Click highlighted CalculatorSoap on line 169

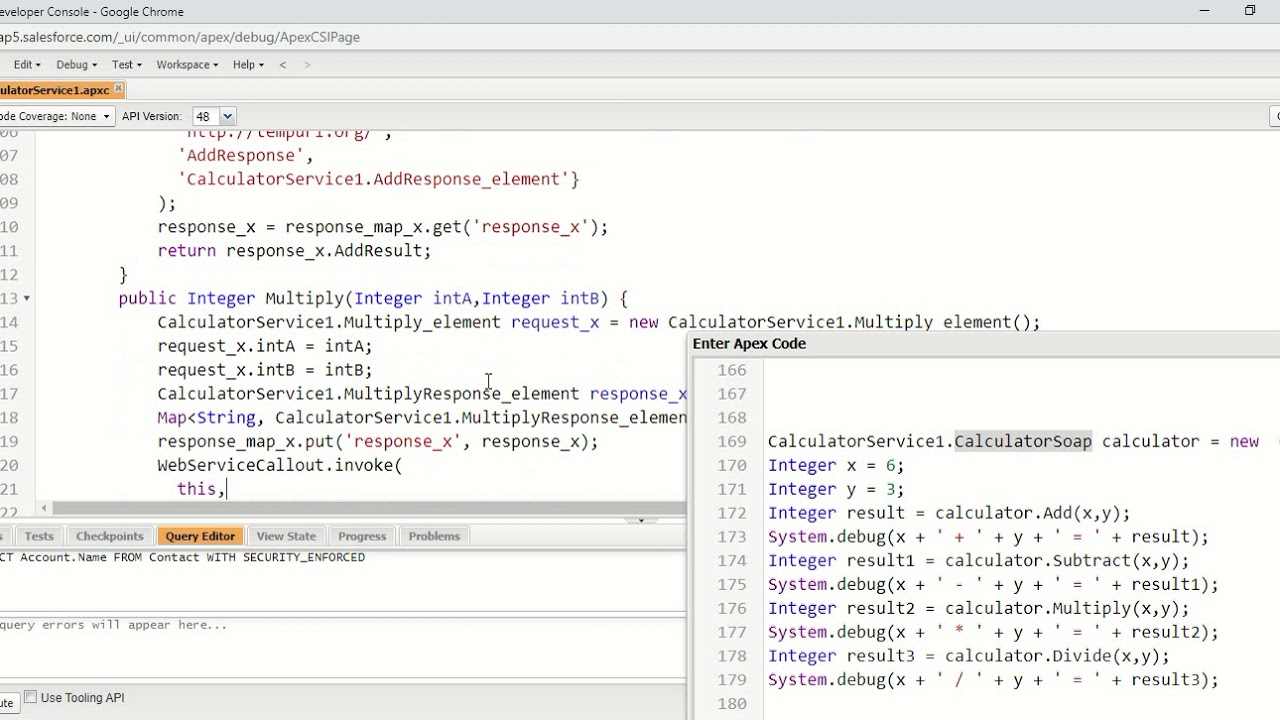pyautogui.click(x=1023, y=441)
